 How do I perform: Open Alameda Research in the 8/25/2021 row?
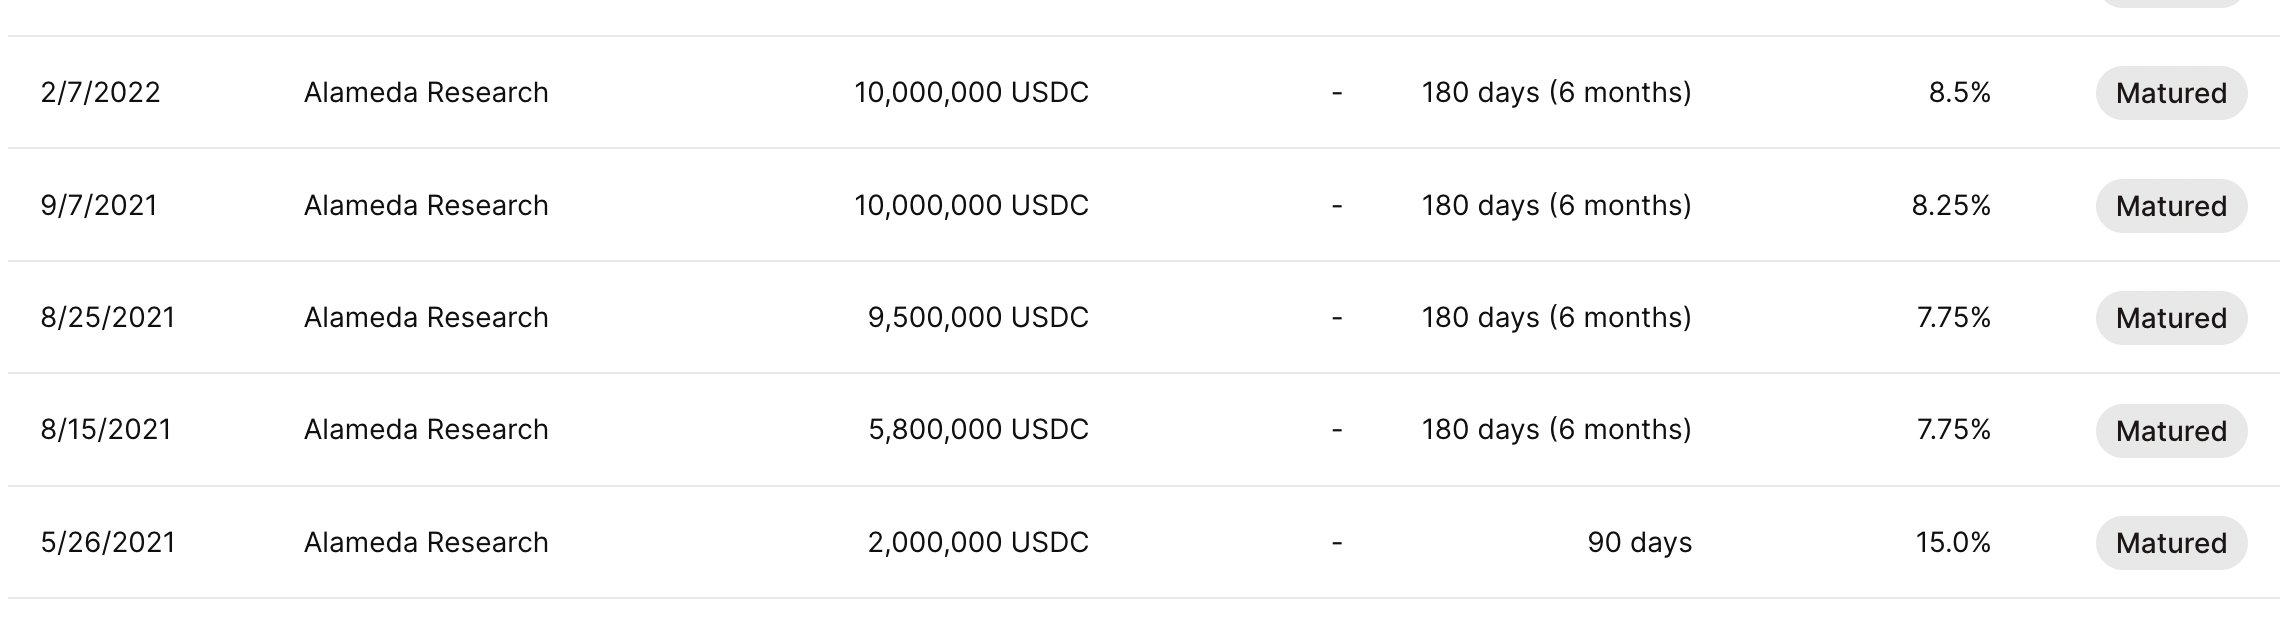426,318
